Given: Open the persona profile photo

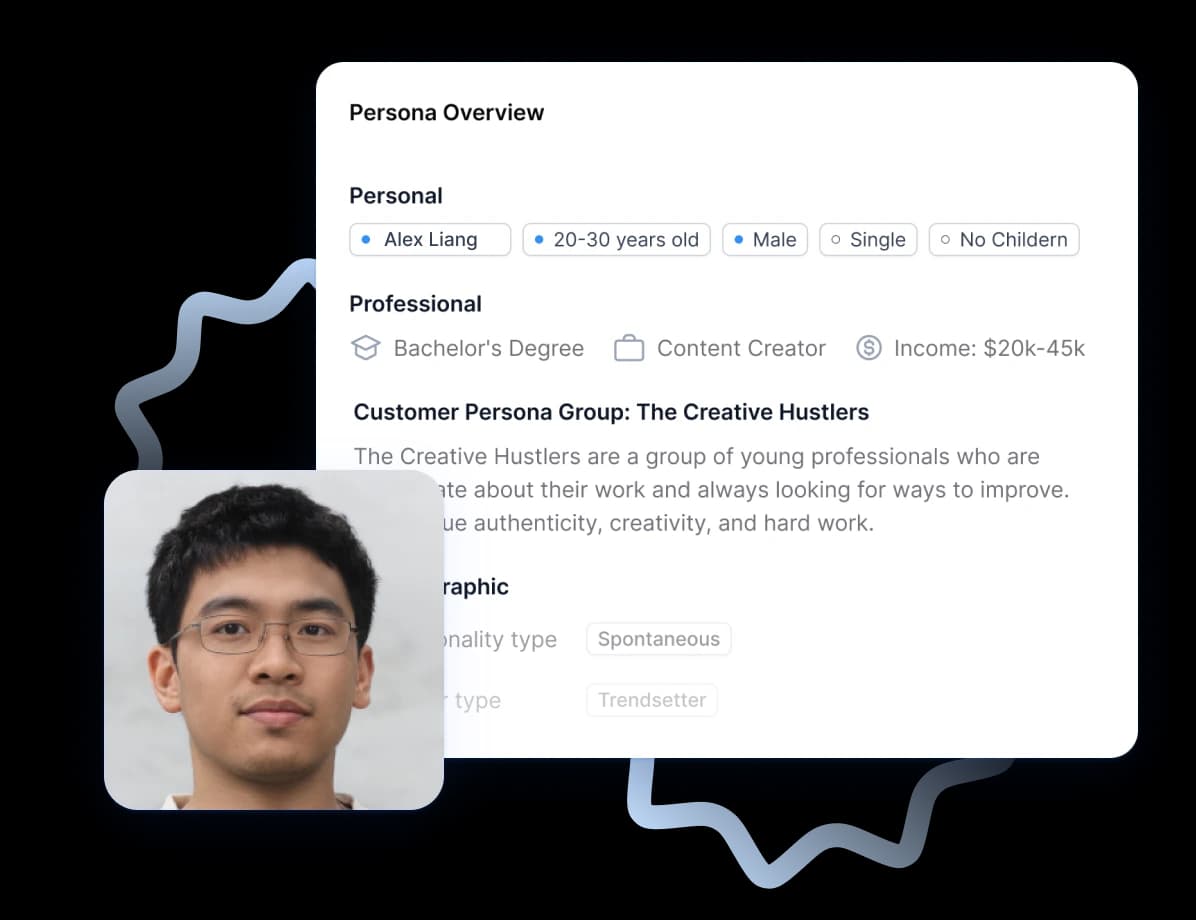Looking at the screenshot, I should coord(273,640).
